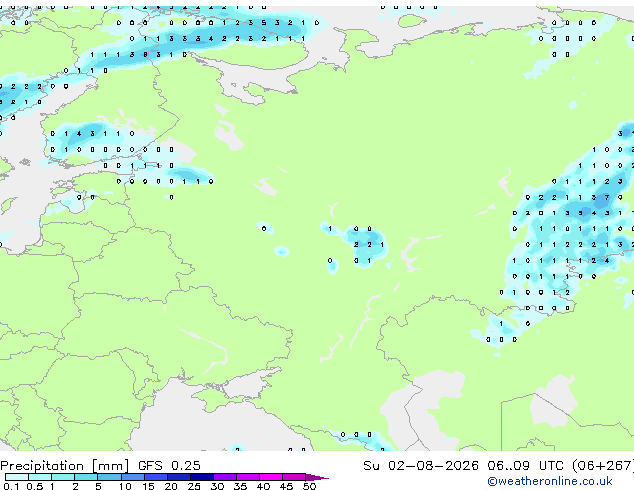
Task: Pick the 2–5 mm legend swatch
Action: [86, 477]
